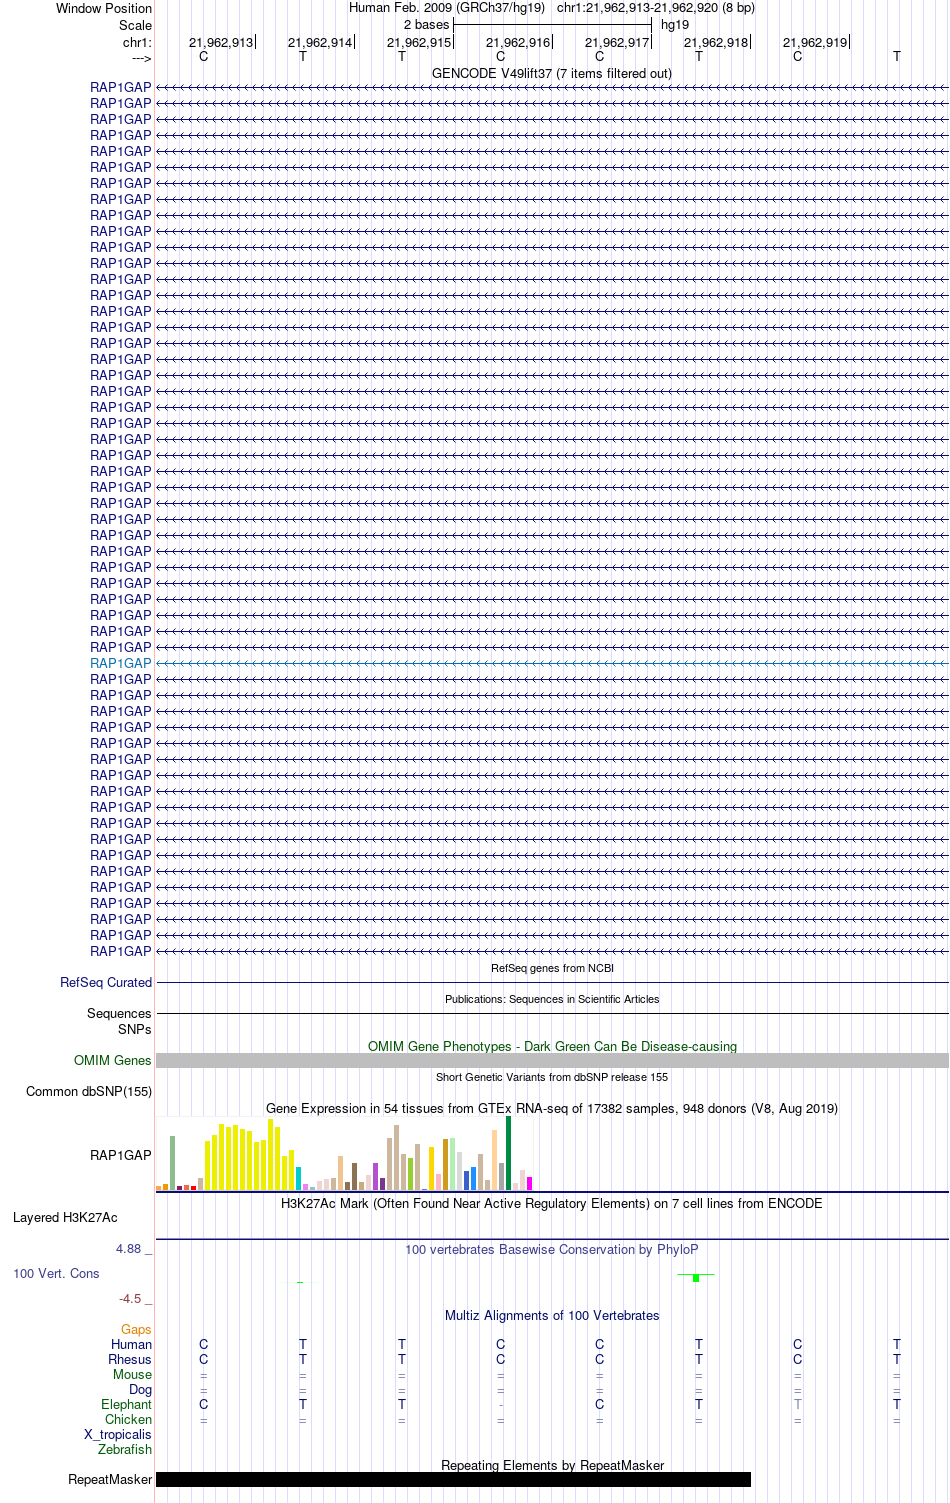The width and height of the screenshot is (950, 1503).
Task: Open the H3K27Ac Mark track title
Action: click(552, 1203)
